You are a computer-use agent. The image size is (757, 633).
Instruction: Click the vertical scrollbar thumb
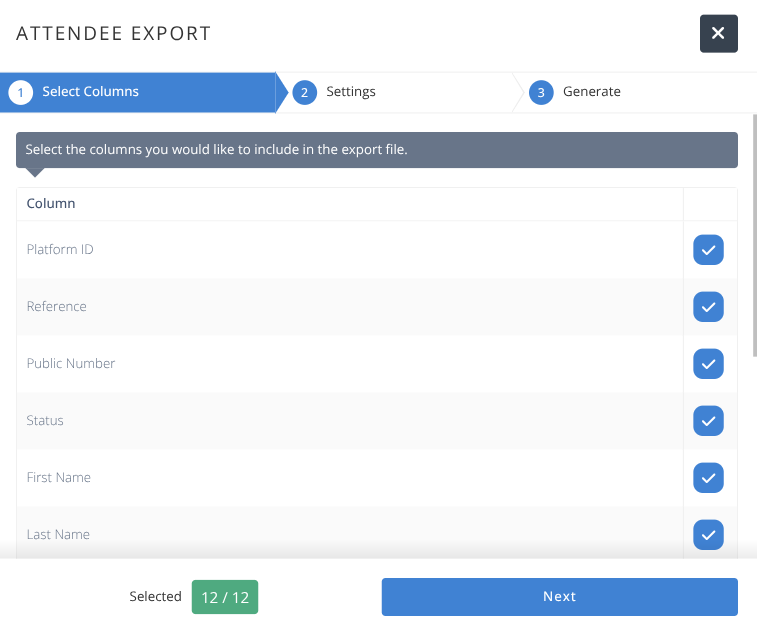[x=755, y=236]
